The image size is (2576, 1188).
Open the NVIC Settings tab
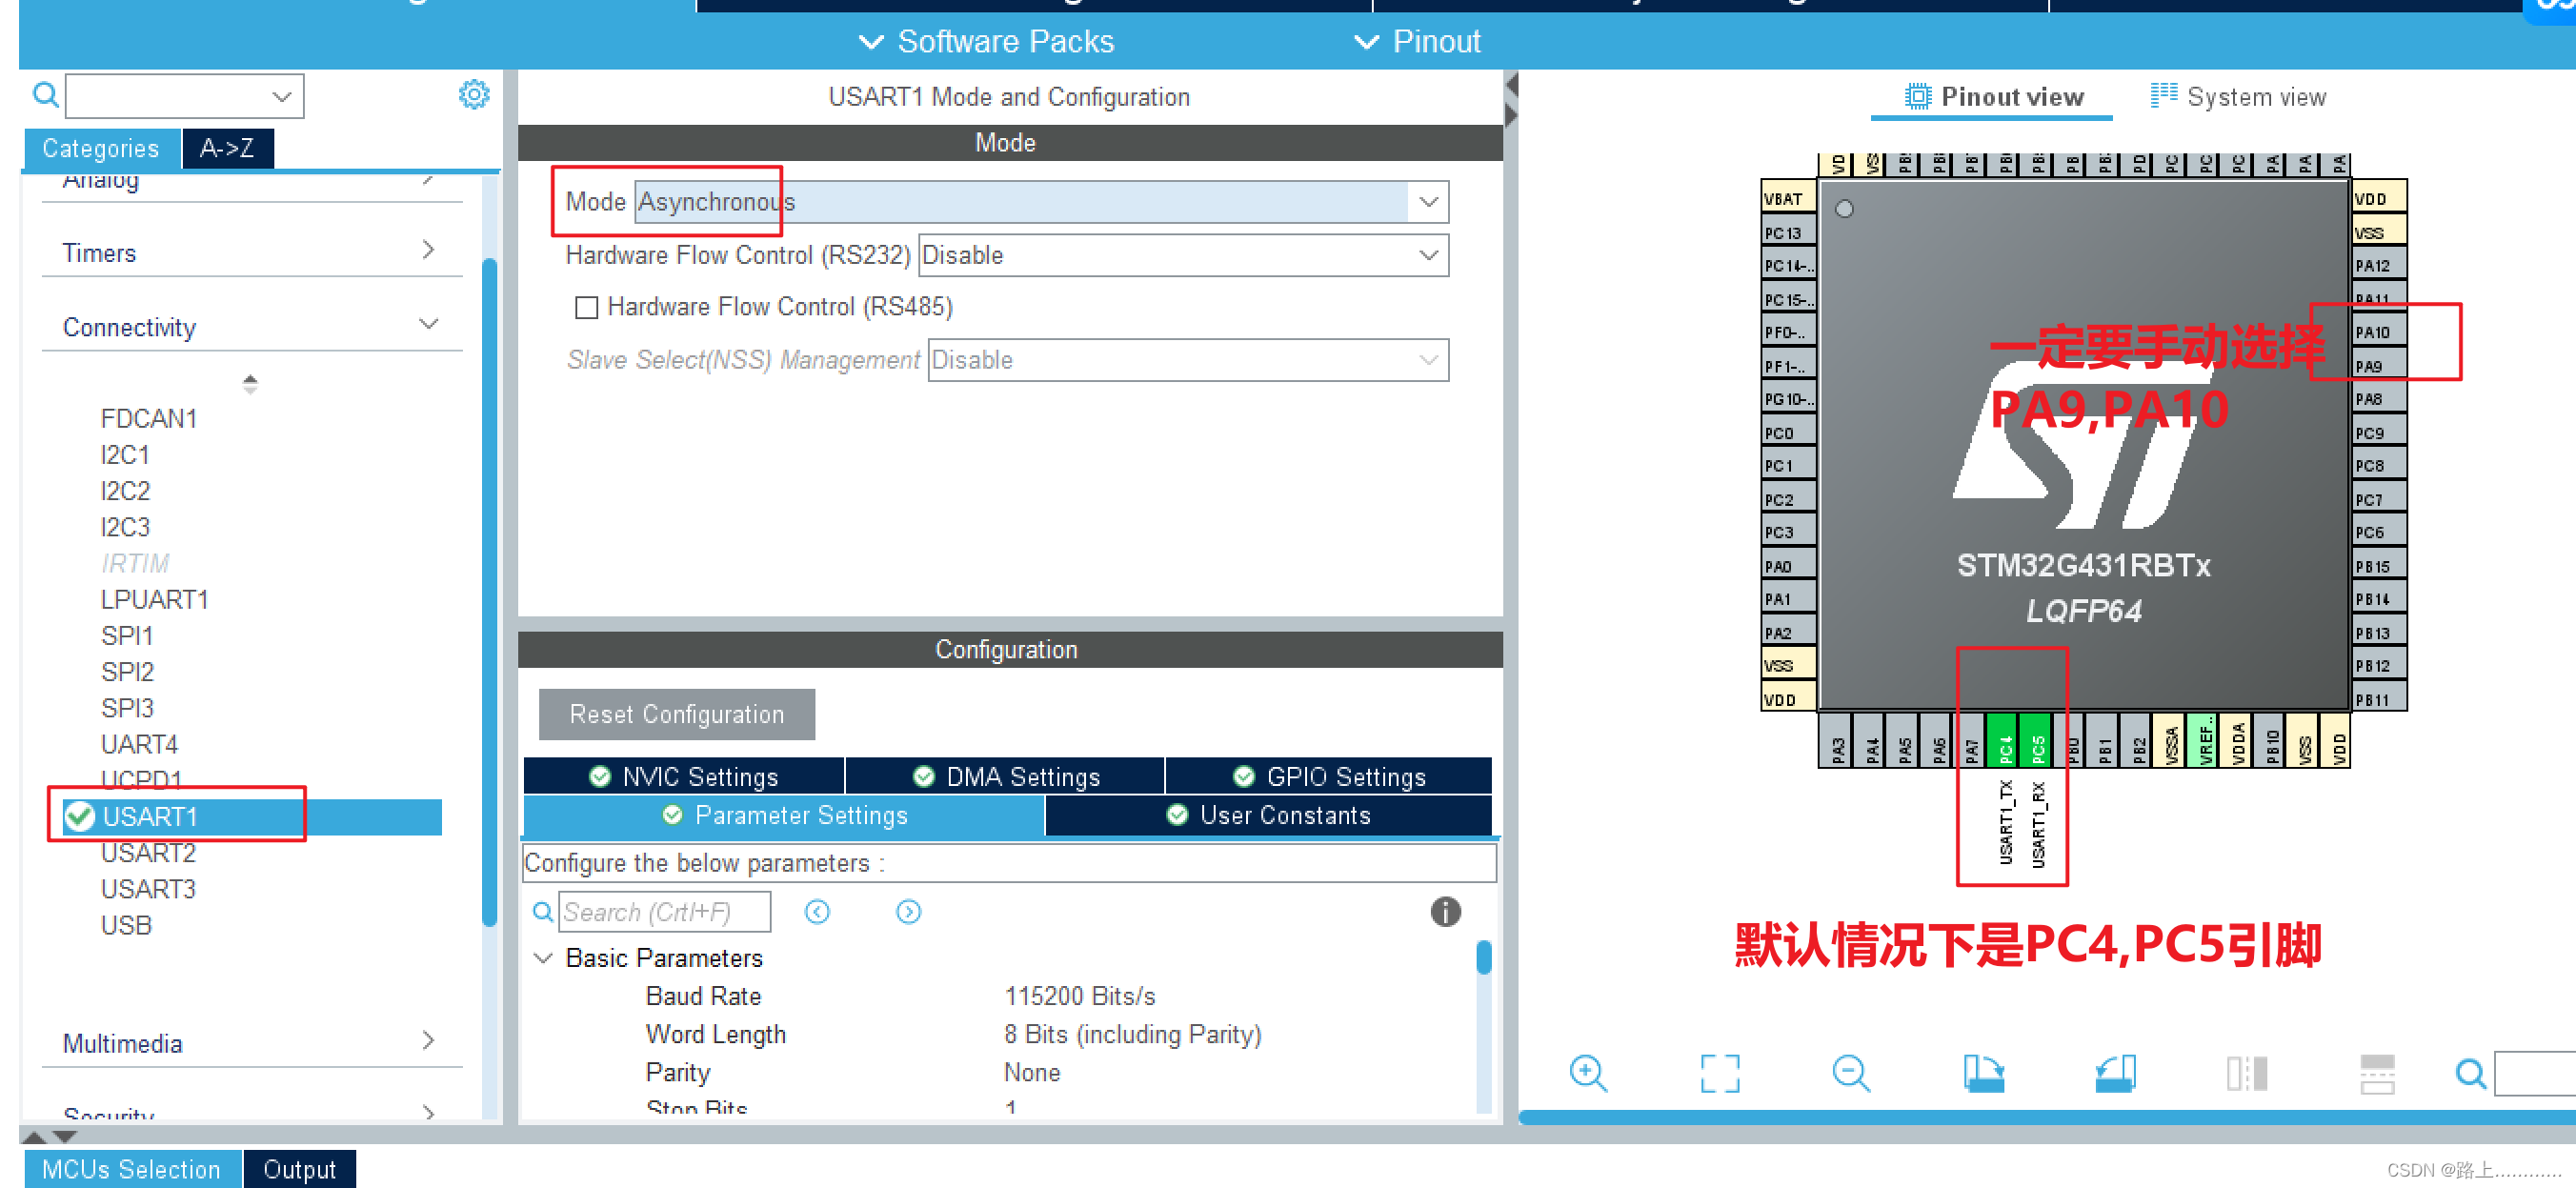click(684, 776)
